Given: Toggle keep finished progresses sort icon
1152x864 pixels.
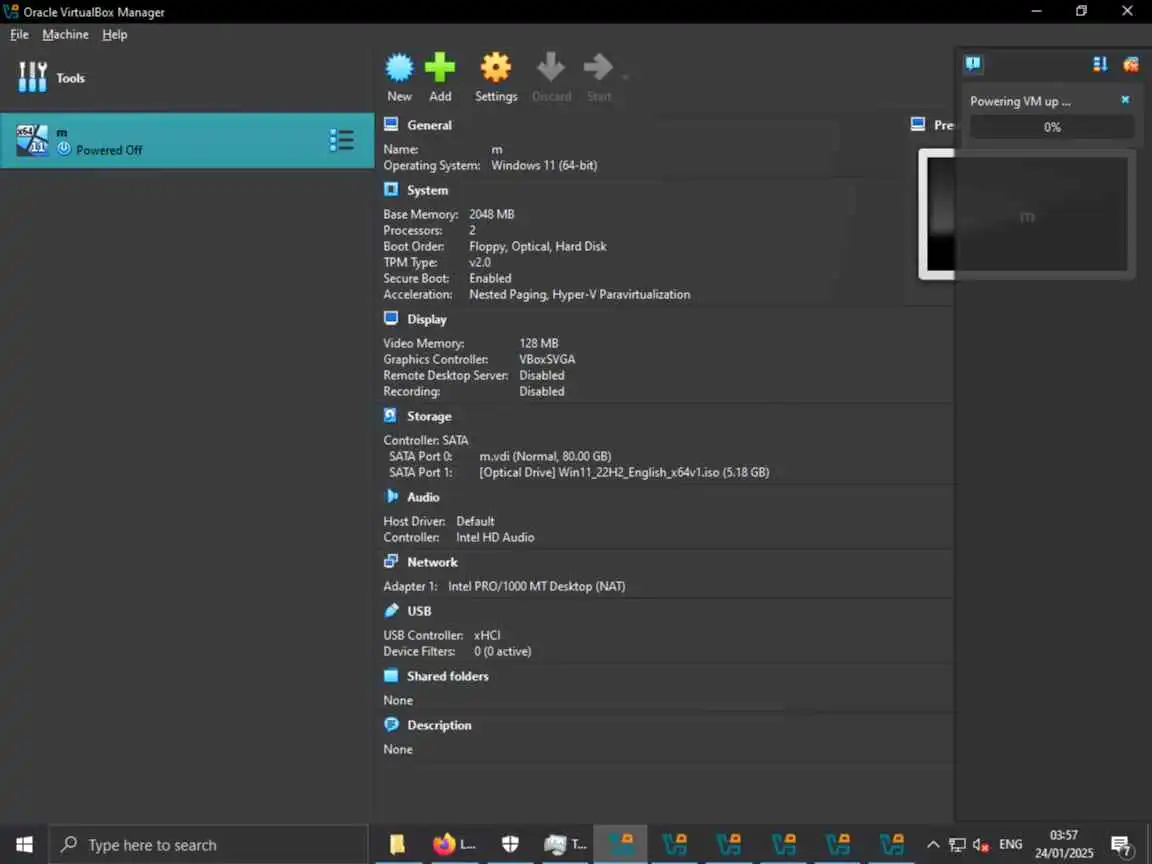Looking at the screenshot, I should point(1100,64).
